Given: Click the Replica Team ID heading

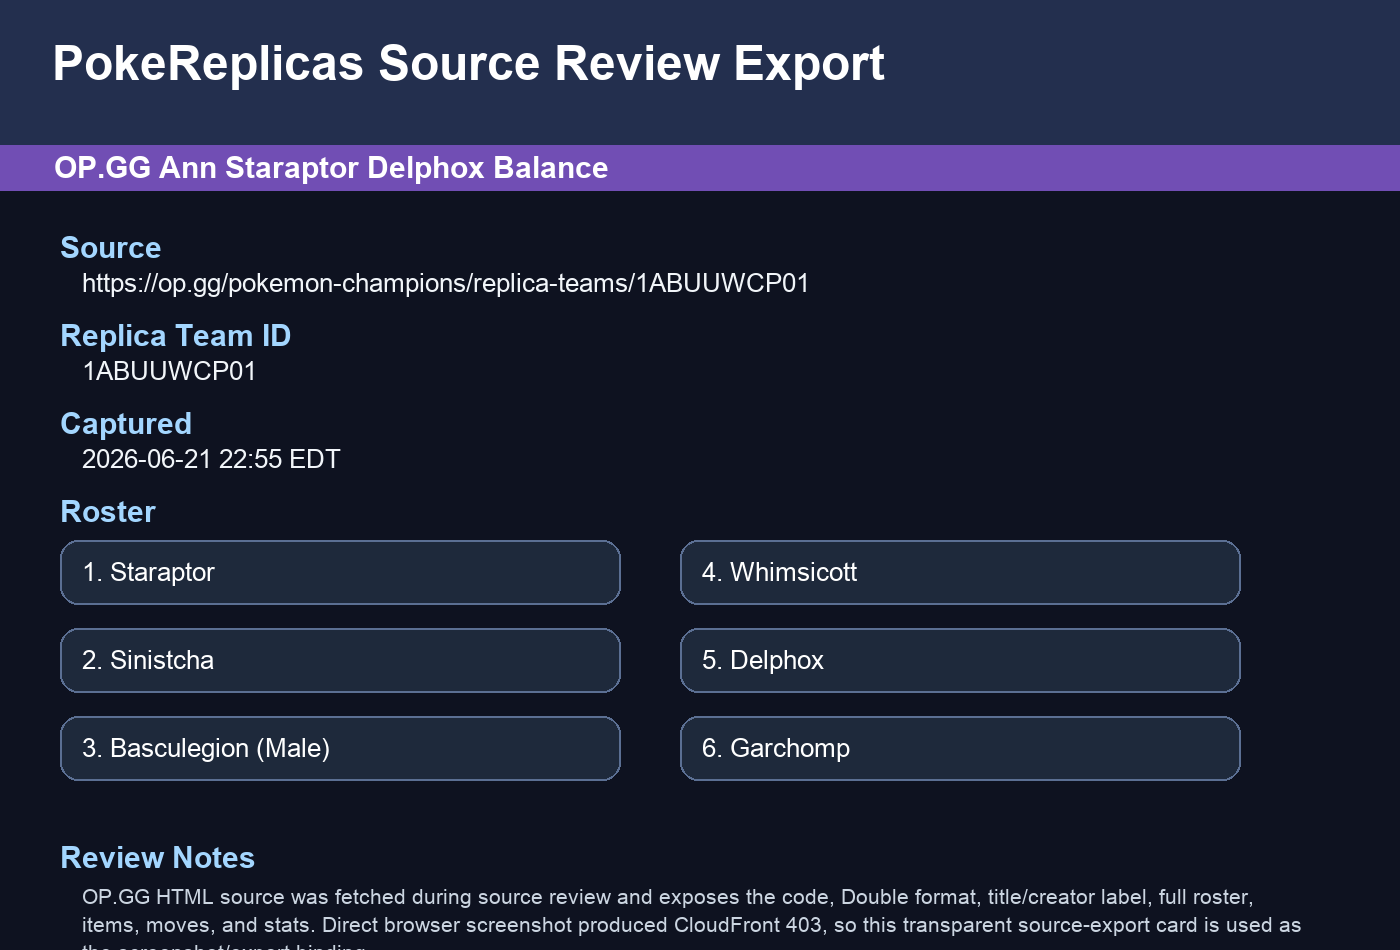Looking at the screenshot, I should (175, 335).
